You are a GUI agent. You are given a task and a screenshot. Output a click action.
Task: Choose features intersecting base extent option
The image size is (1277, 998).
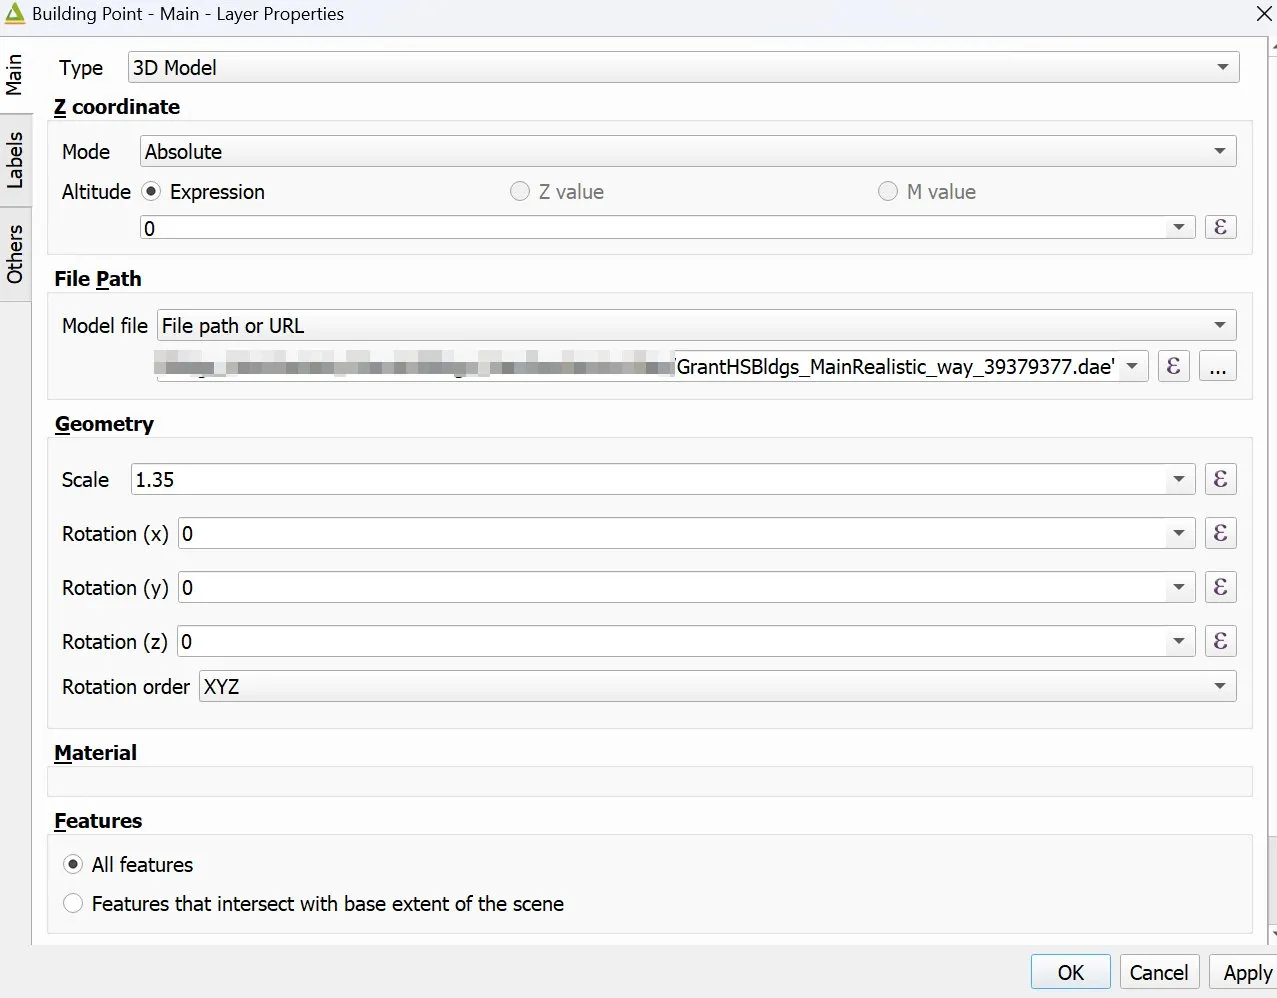[x=73, y=903]
